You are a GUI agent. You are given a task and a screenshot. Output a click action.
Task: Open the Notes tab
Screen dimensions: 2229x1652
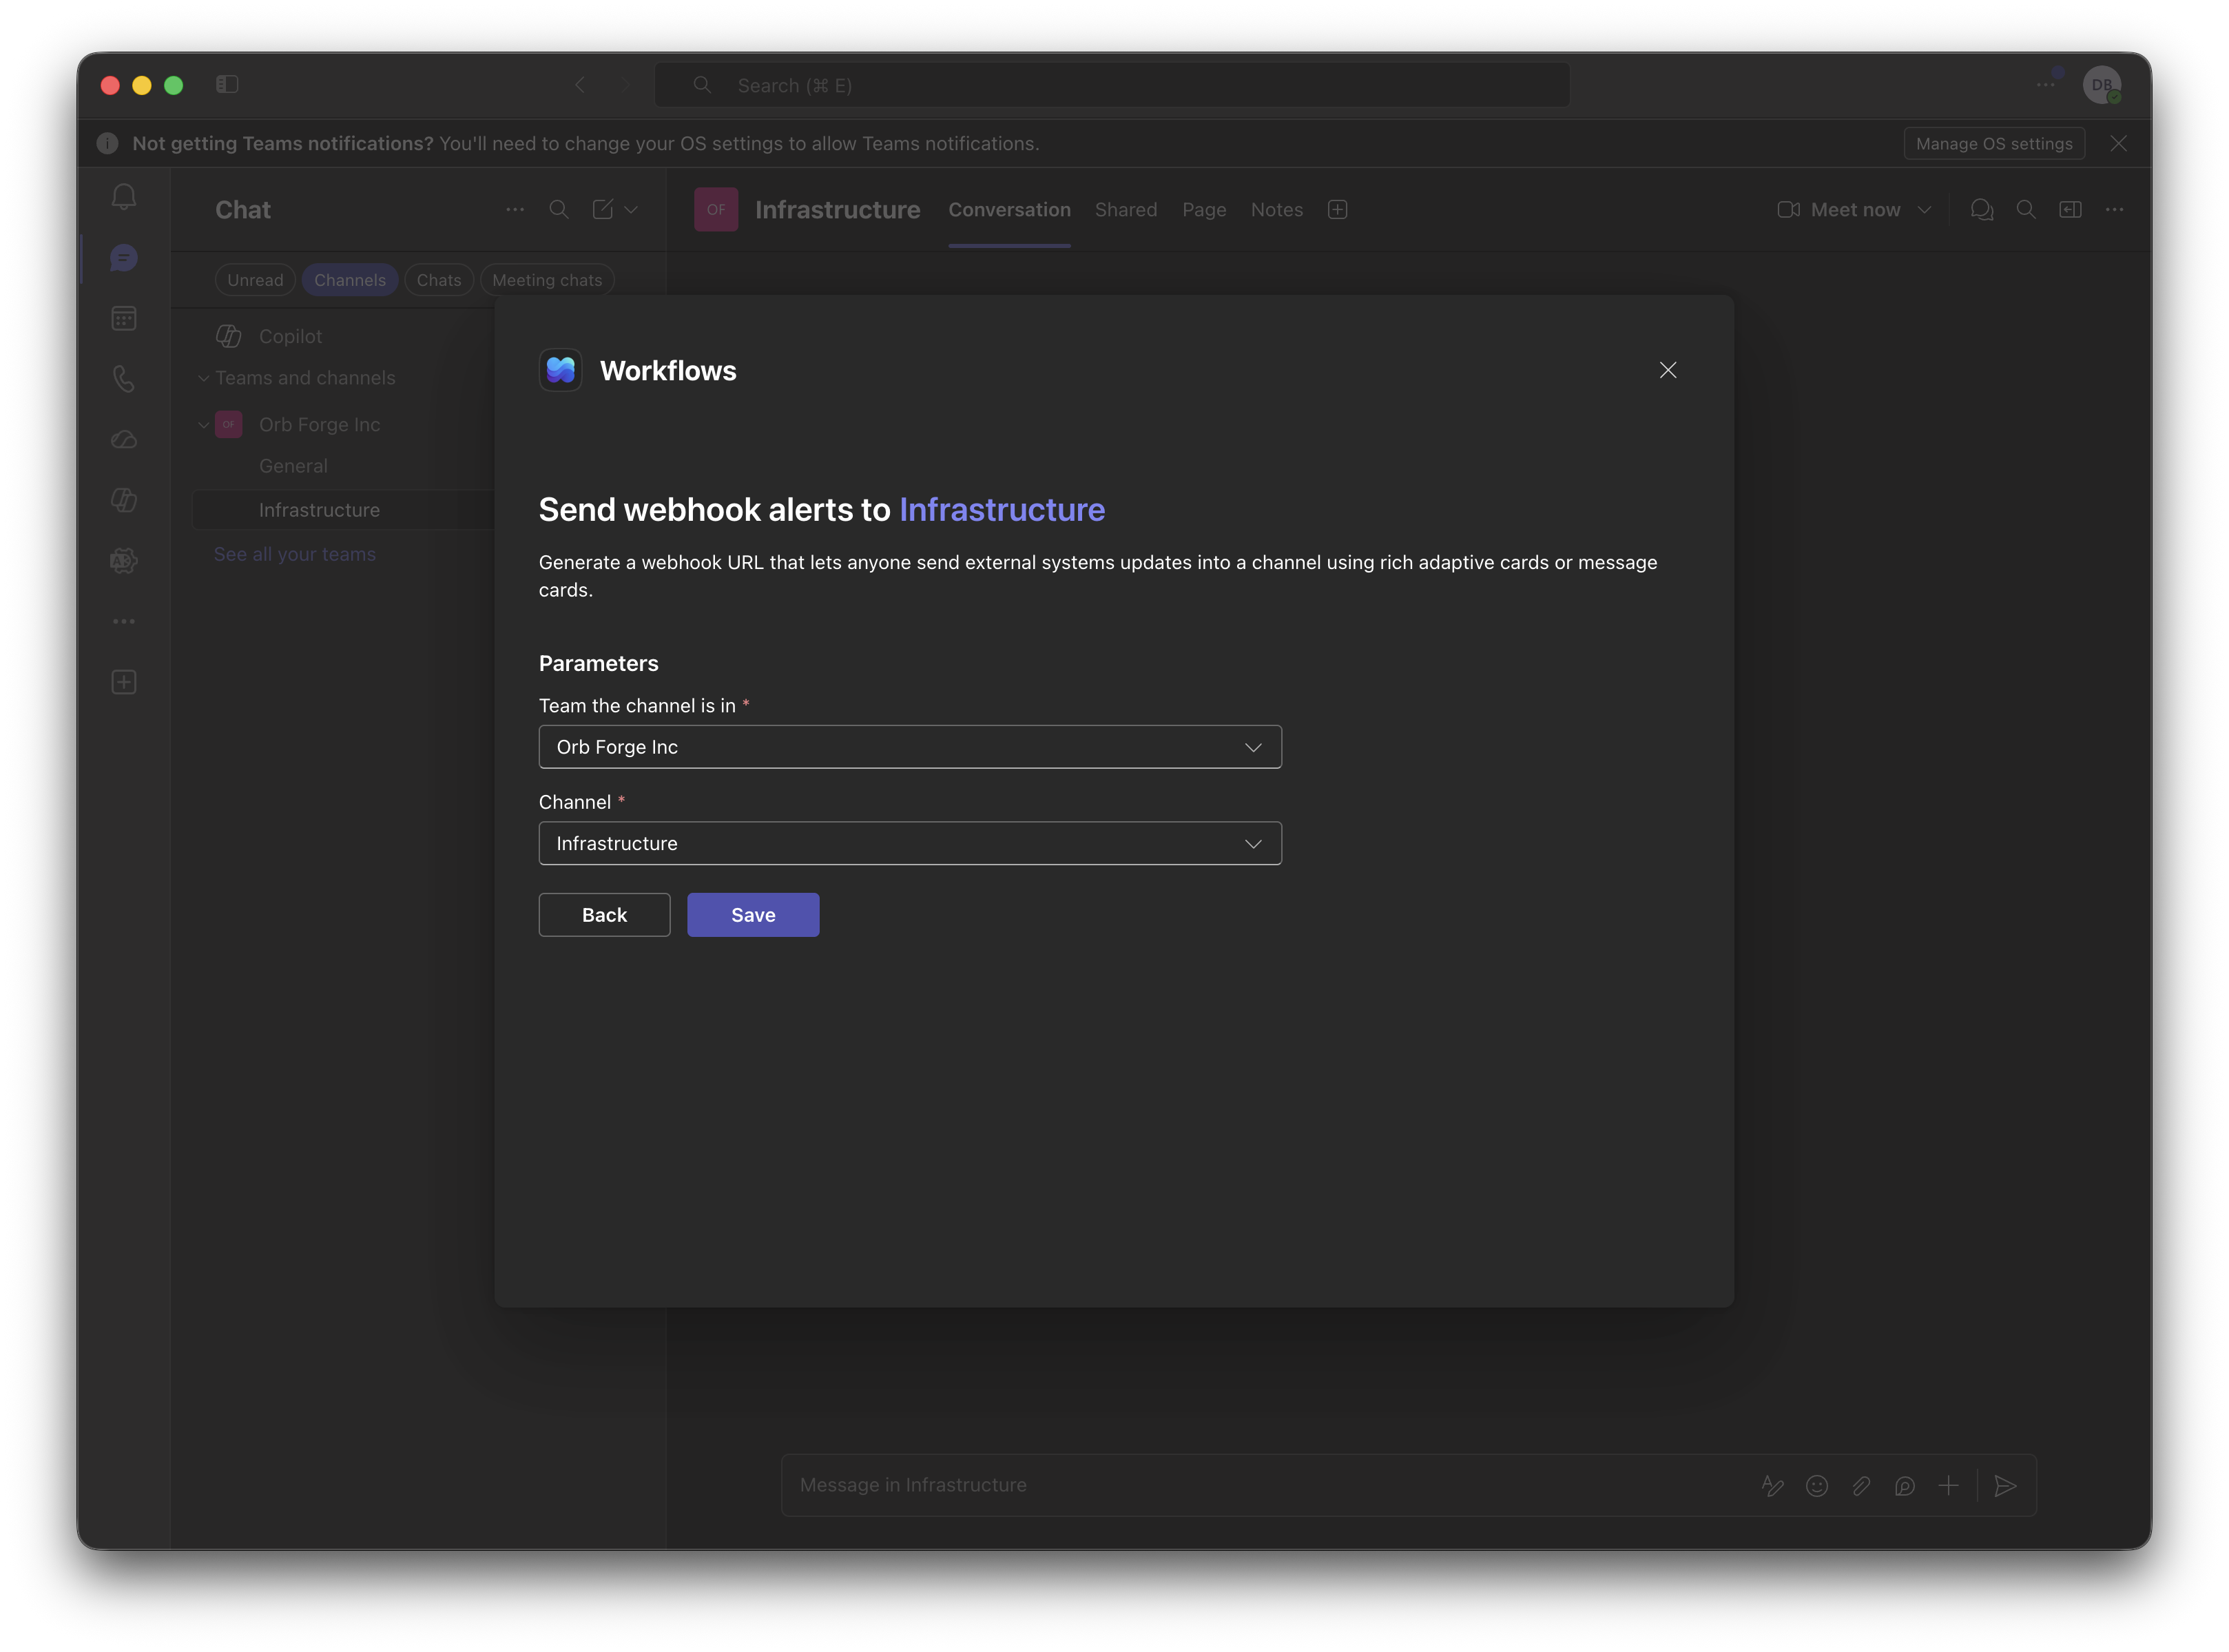tap(1277, 210)
